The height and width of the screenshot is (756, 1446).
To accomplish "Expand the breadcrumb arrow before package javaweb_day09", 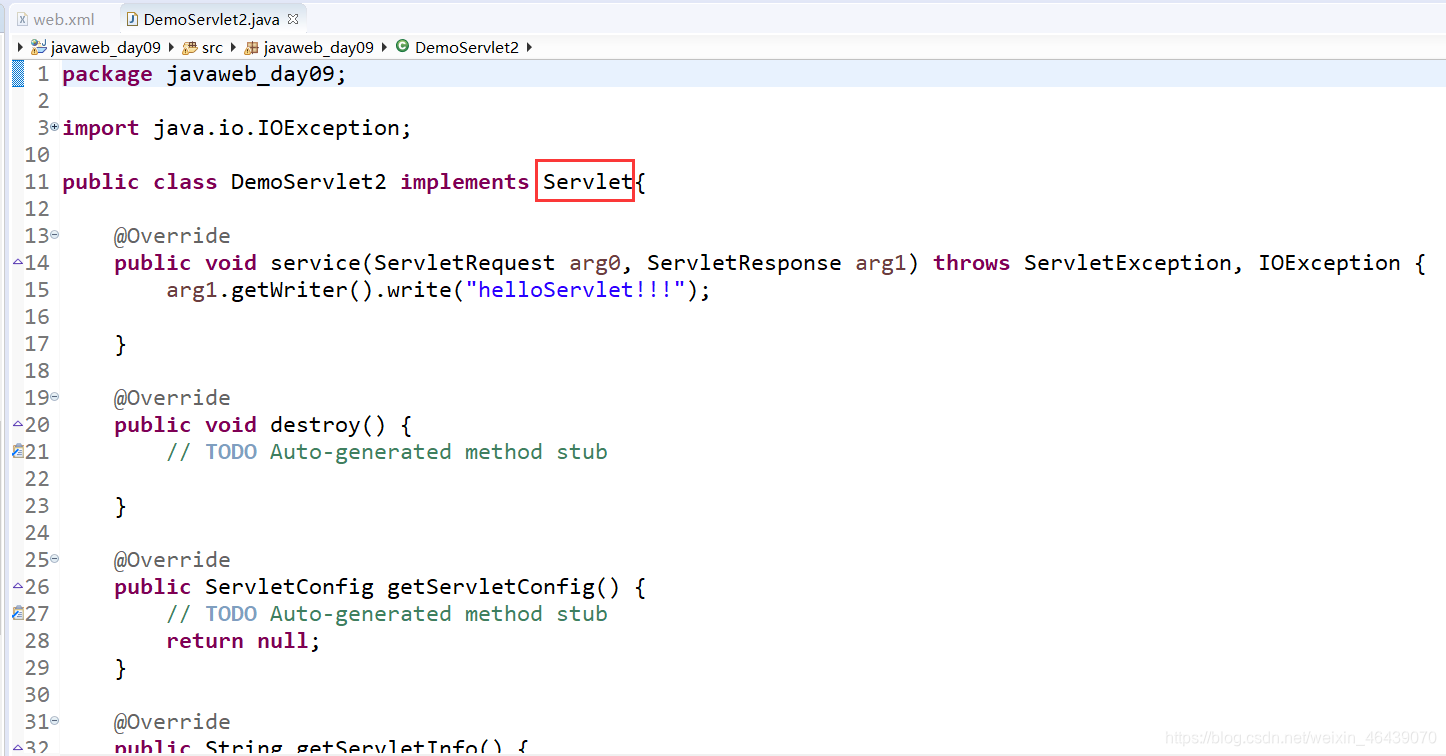I will pyautogui.click(x=234, y=47).
